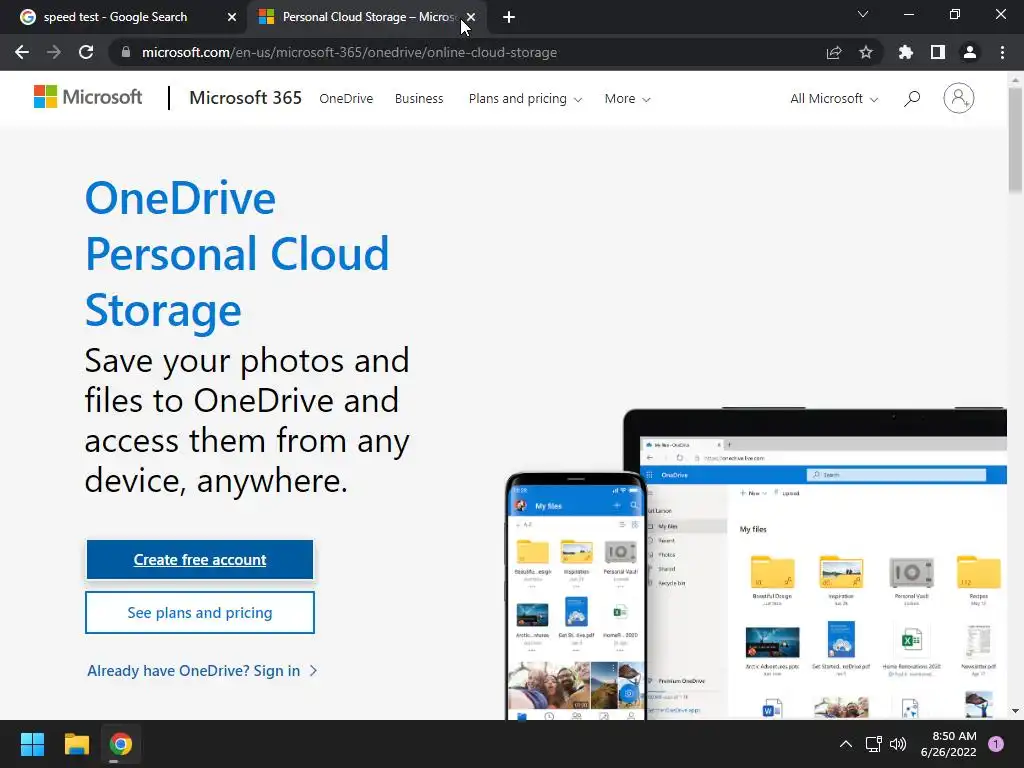Open the volume tray icon
This screenshot has width=1024, height=768.
pyautogui.click(x=898, y=744)
